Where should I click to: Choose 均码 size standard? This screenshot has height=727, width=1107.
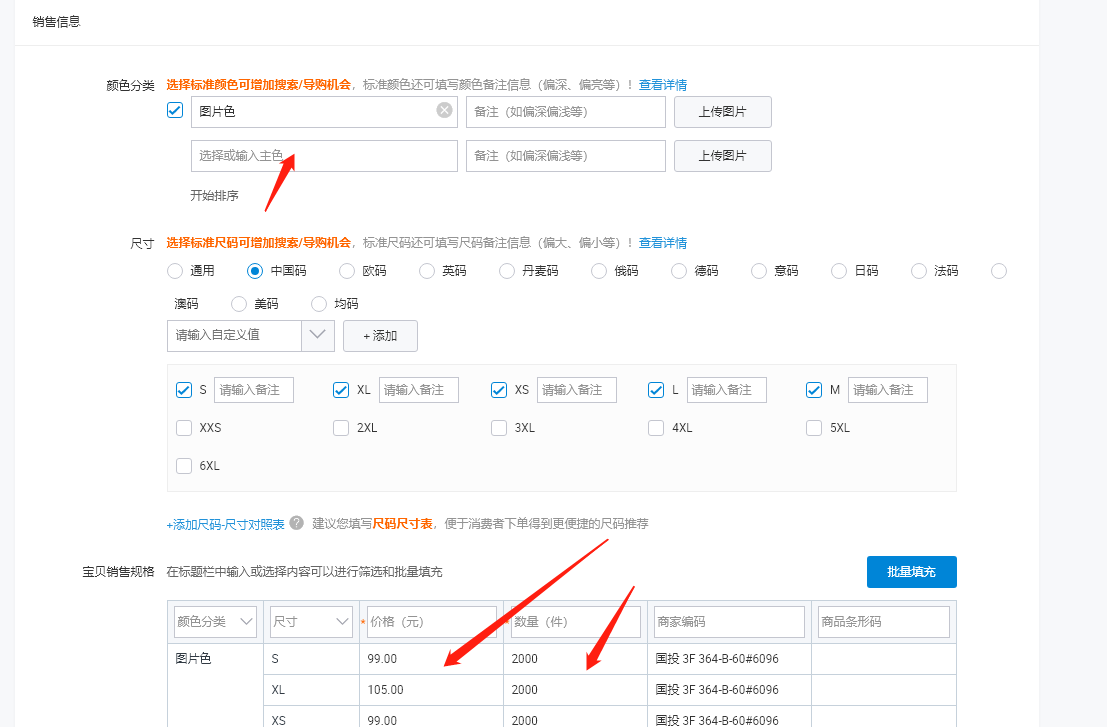tap(319, 304)
